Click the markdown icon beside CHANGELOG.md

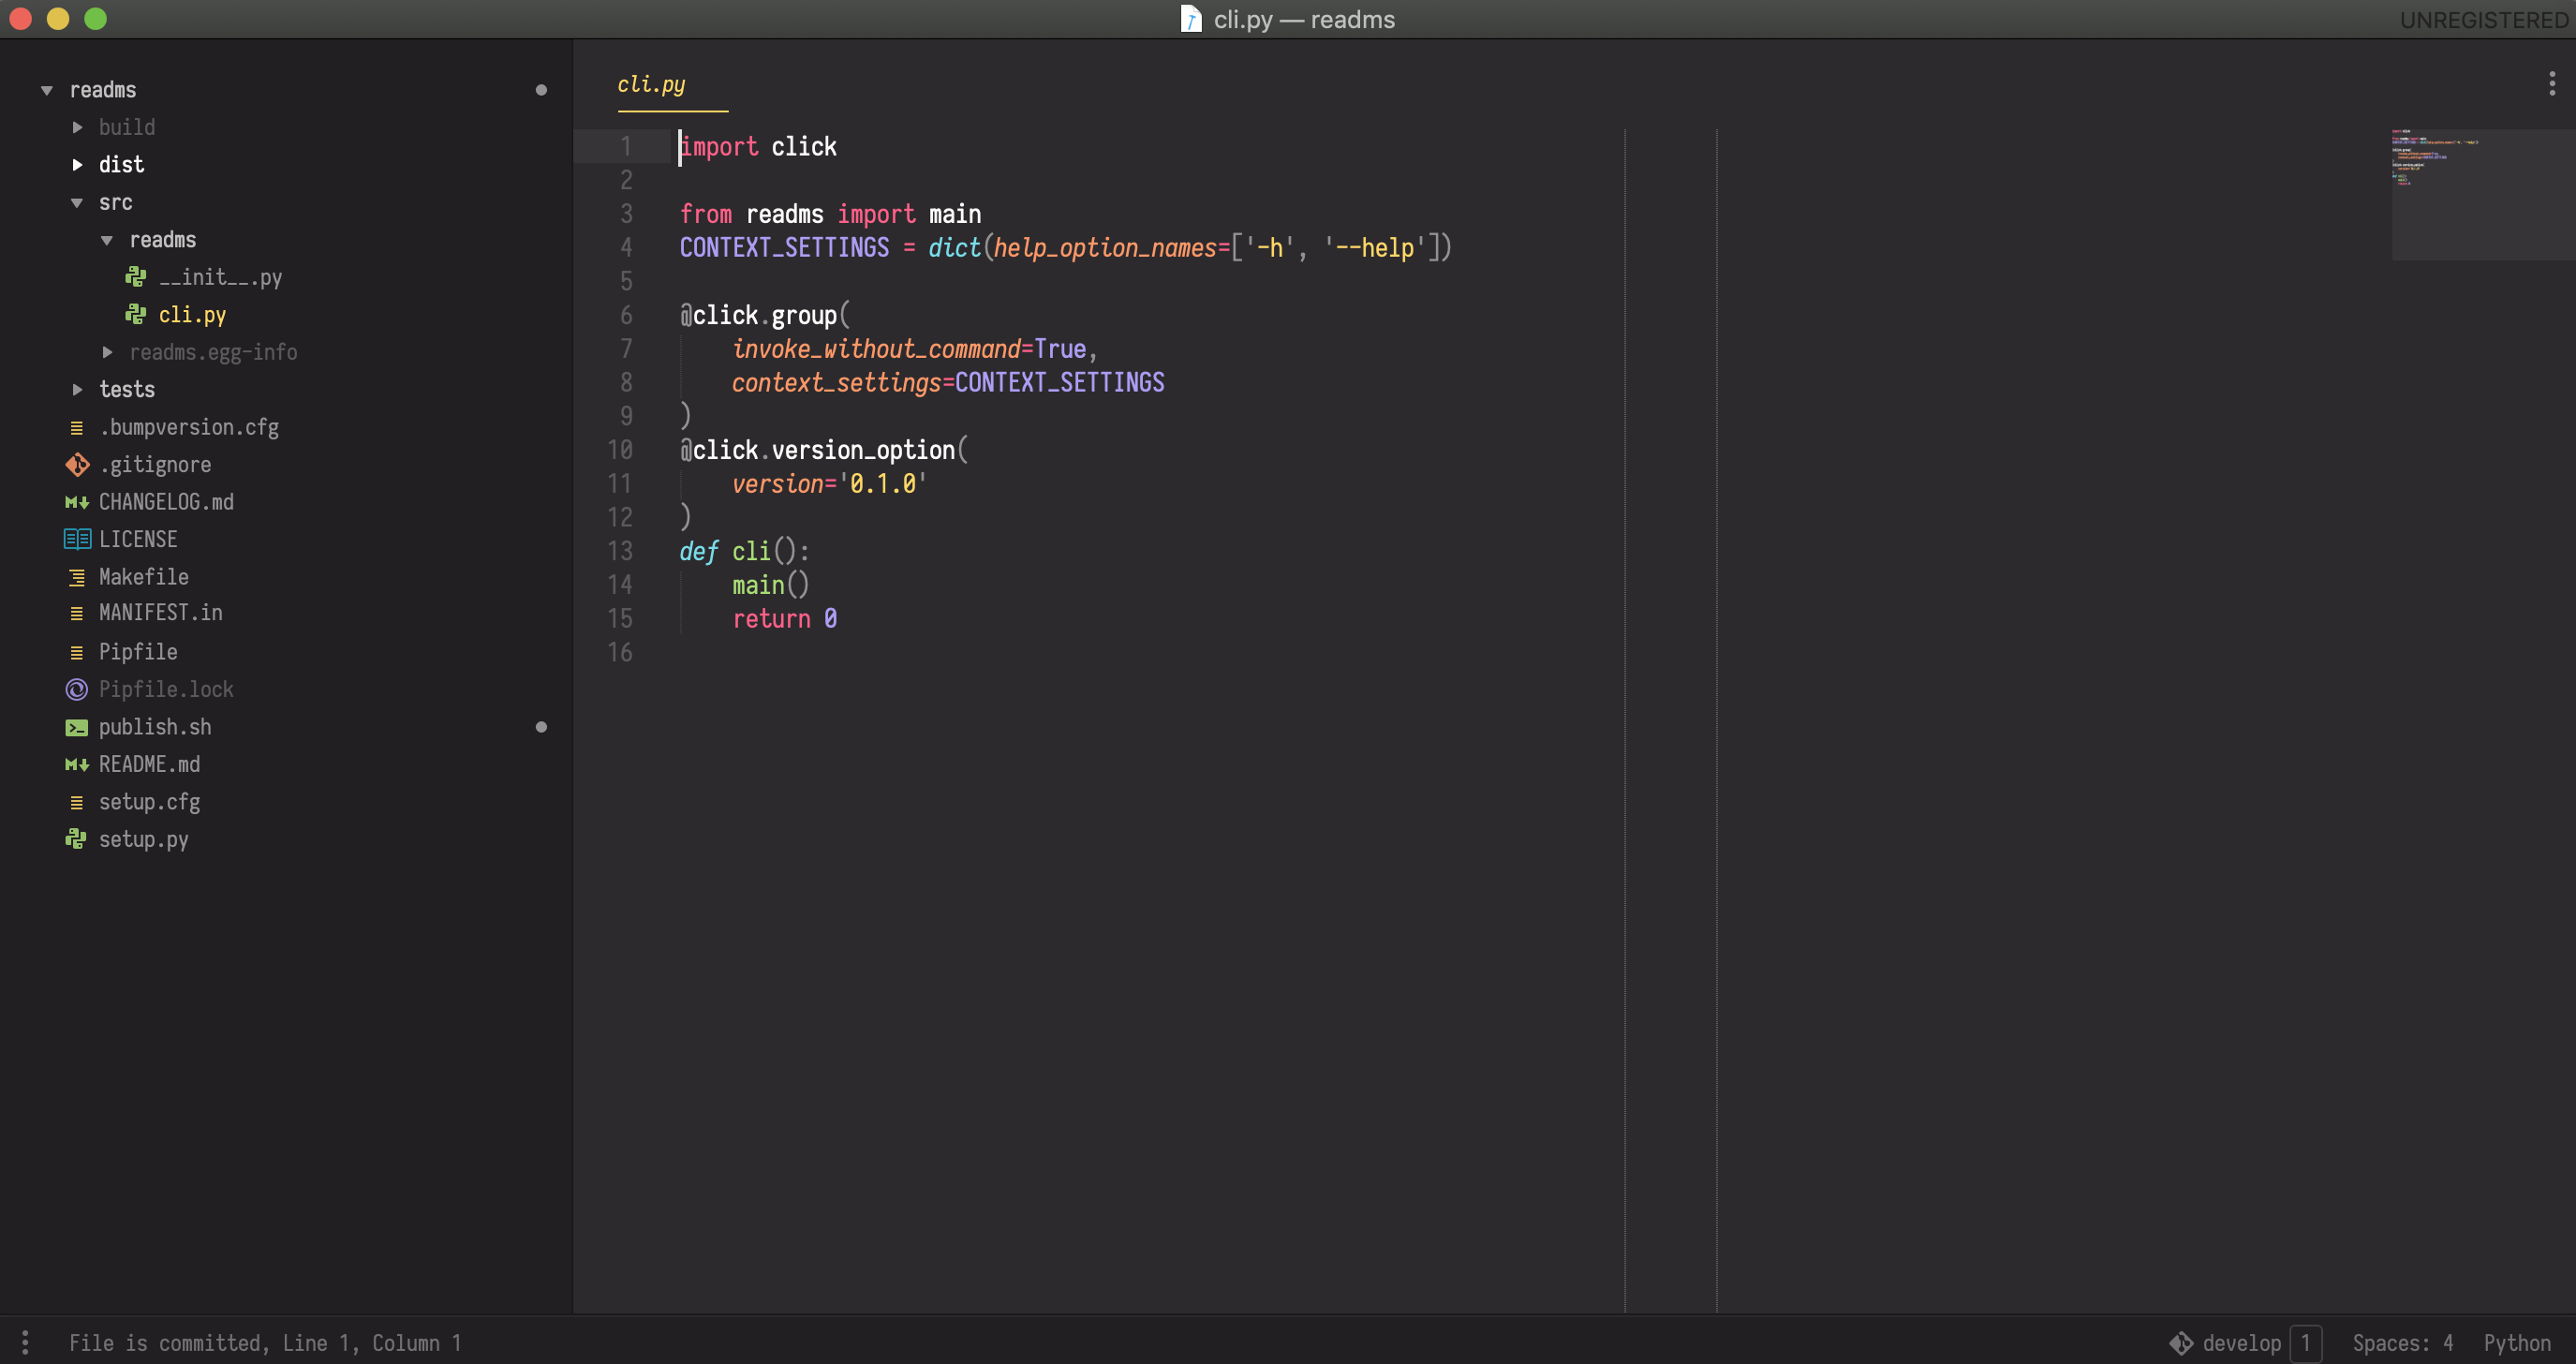(77, 502)
